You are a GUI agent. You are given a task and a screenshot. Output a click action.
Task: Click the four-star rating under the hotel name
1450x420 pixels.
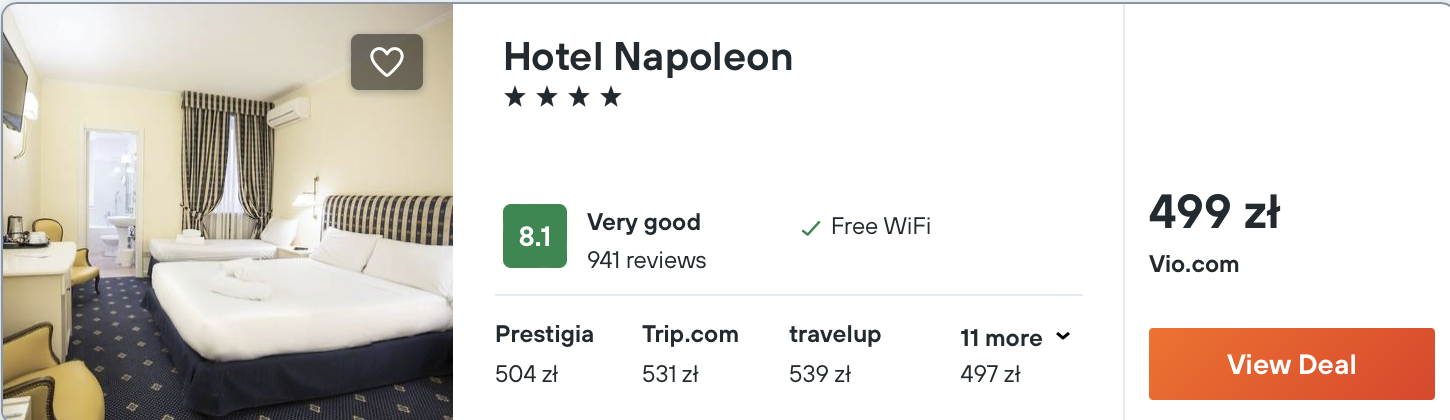coord(563,97)
